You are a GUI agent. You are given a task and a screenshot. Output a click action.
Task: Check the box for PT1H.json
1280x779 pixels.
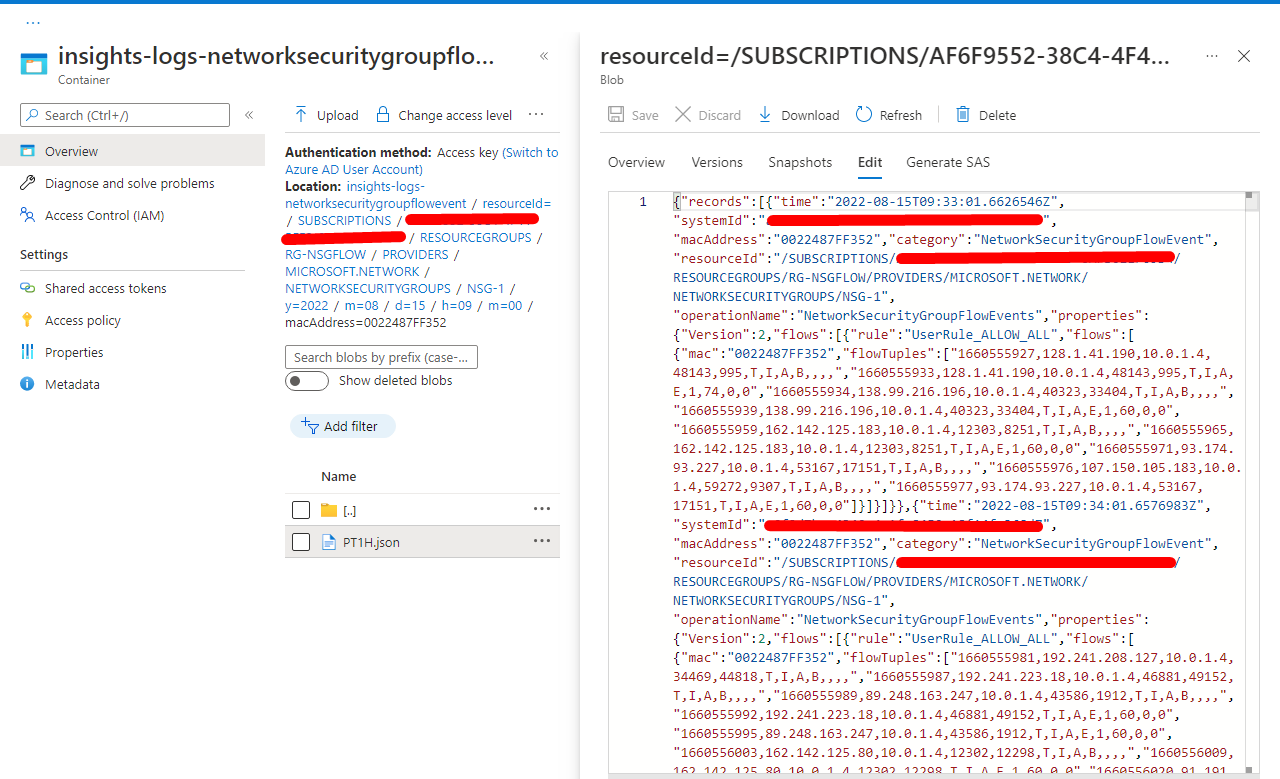[301, 542]
